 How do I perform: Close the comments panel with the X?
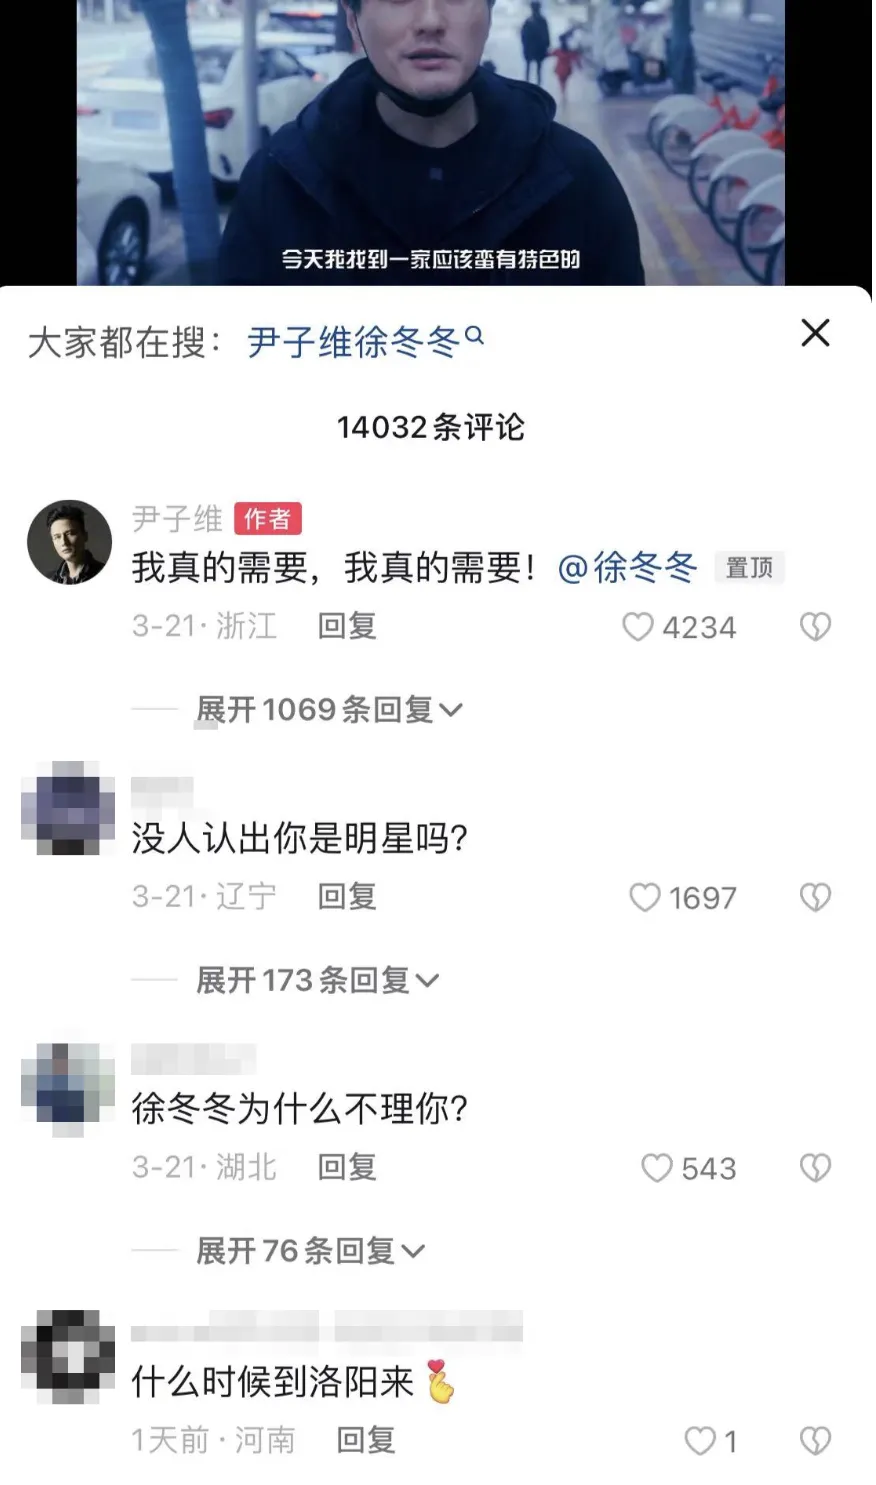(815, 333)
